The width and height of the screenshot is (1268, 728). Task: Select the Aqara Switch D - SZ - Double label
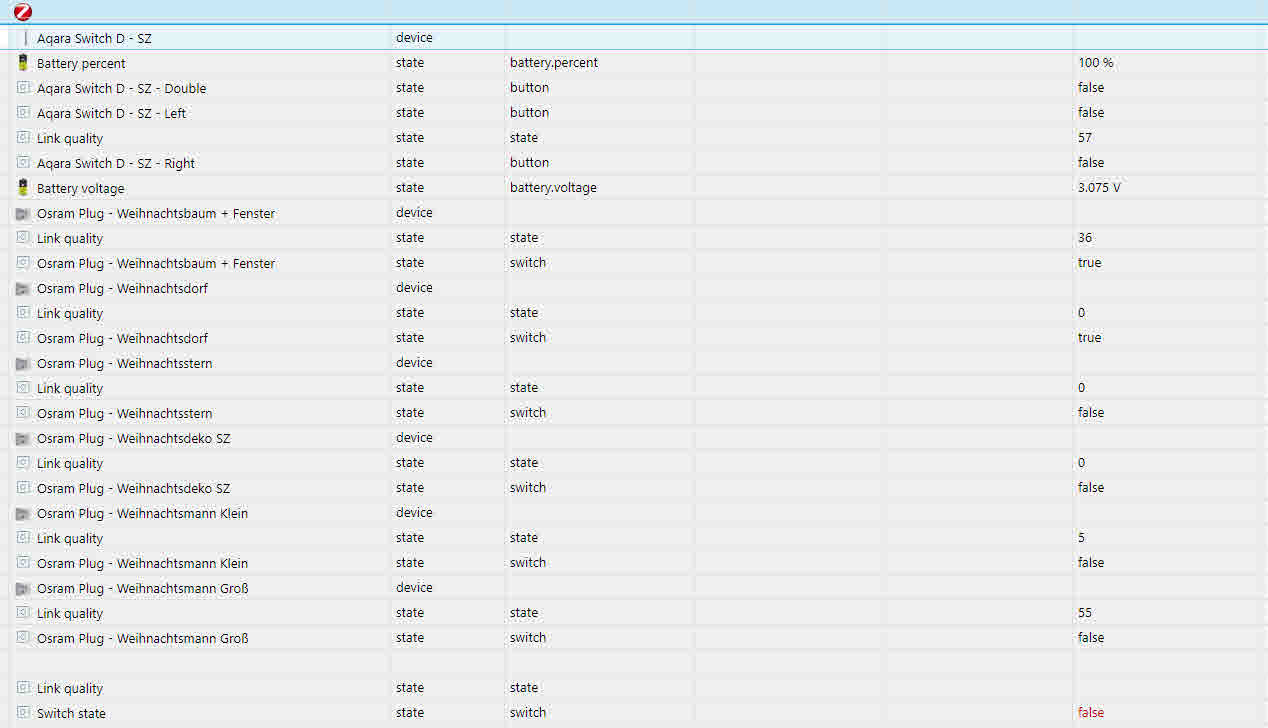[x=121, y=88]
